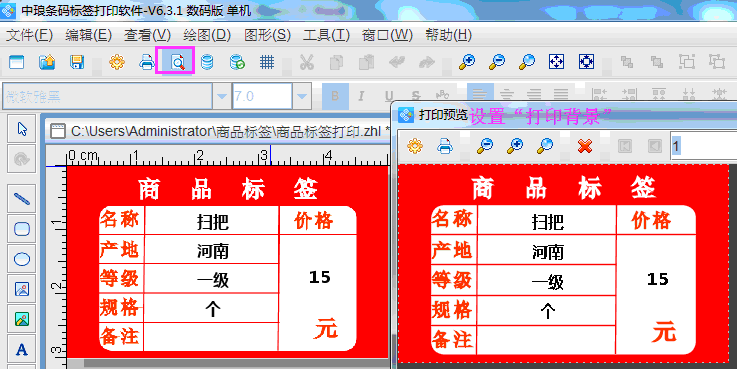Toggle center text alignment
The width and height of the screenshot is (737, 369).
[507, 95]
